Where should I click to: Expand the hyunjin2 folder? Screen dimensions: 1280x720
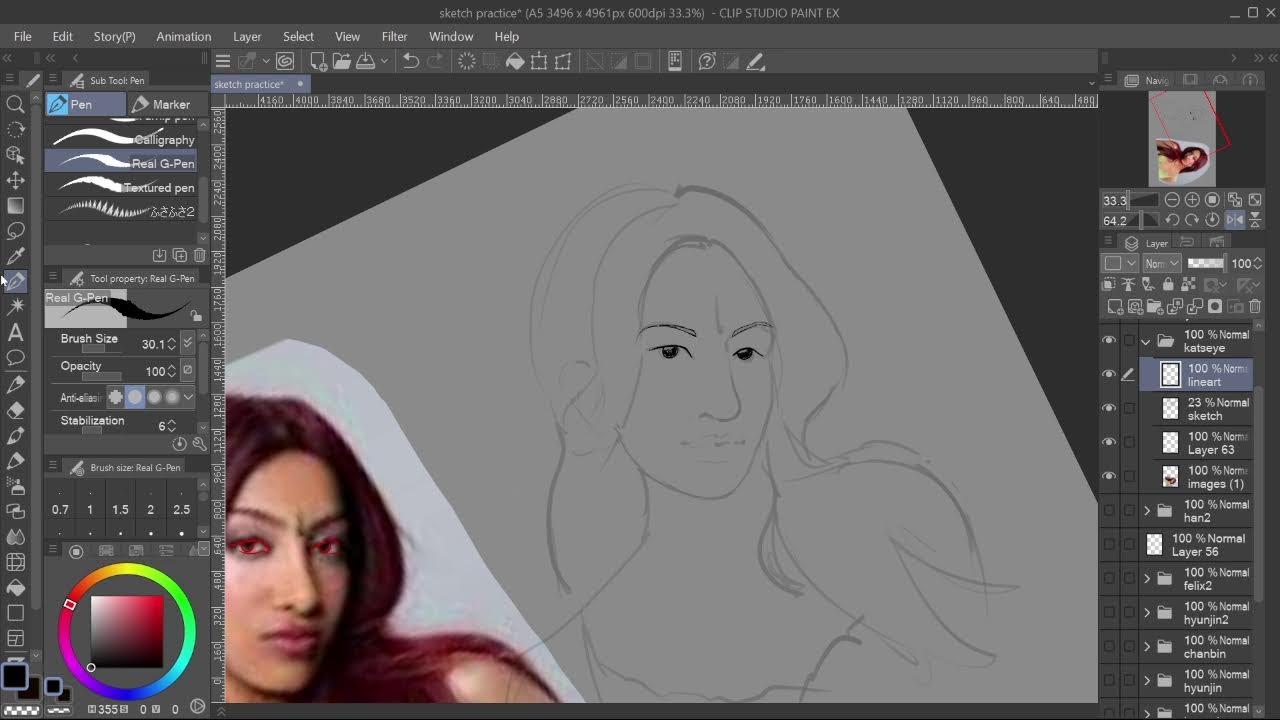pos(1146,613)
